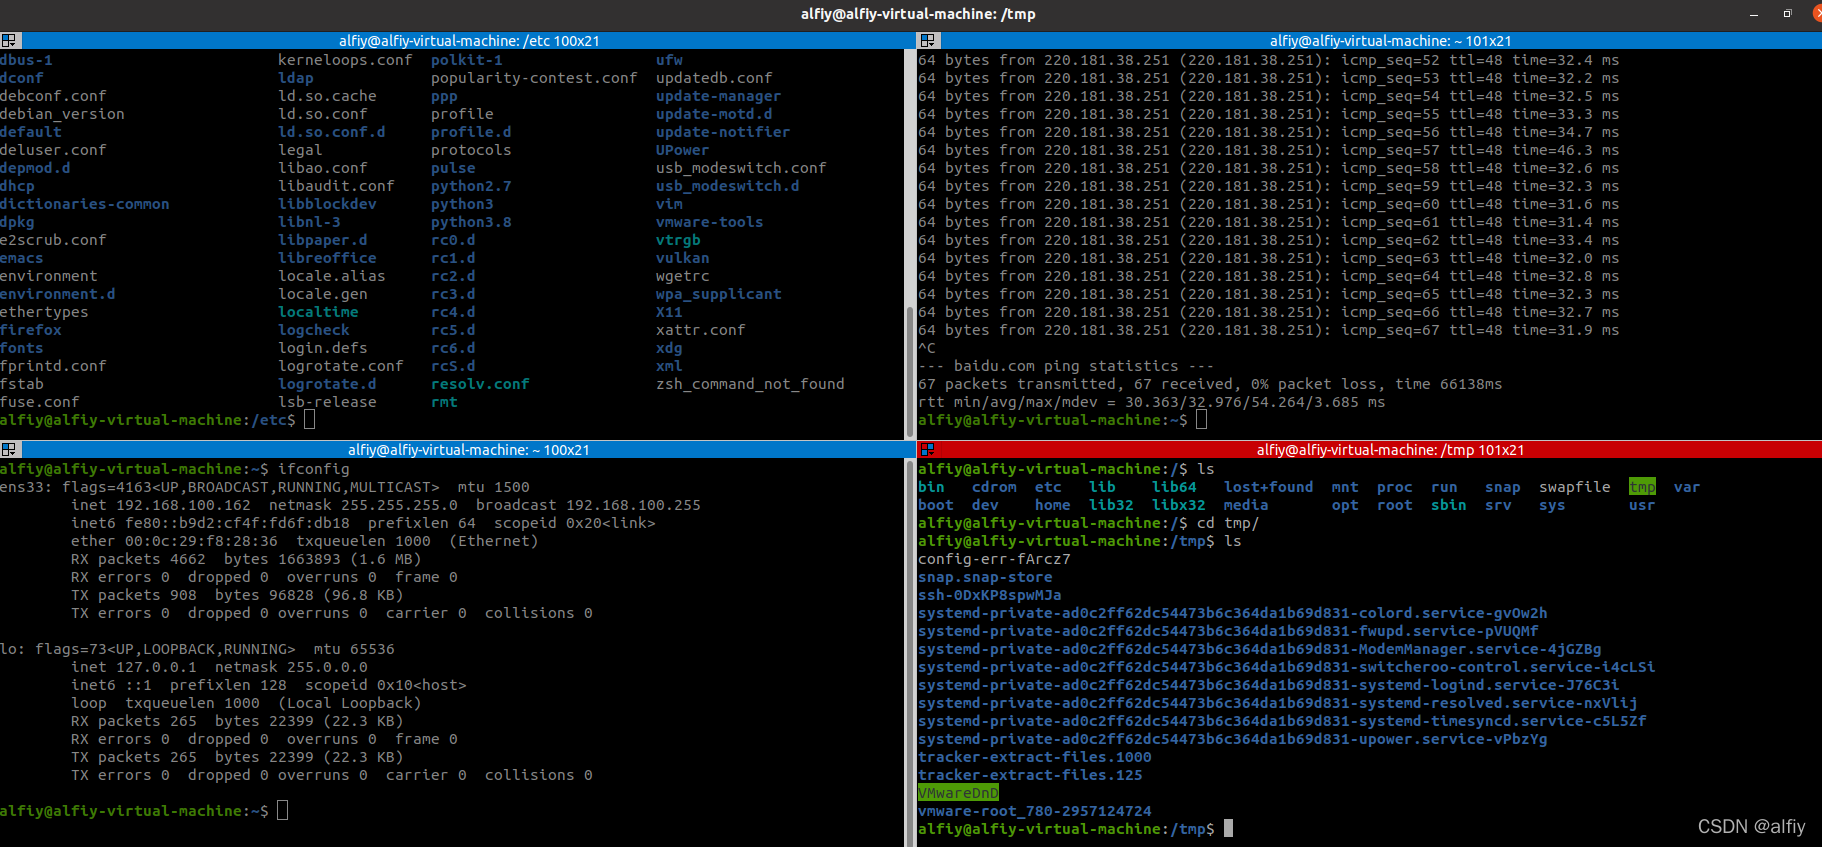Click popularity-contest.conf in the listing
The width and height of the screenshot is (1822, 847).
tap(534, 78)
